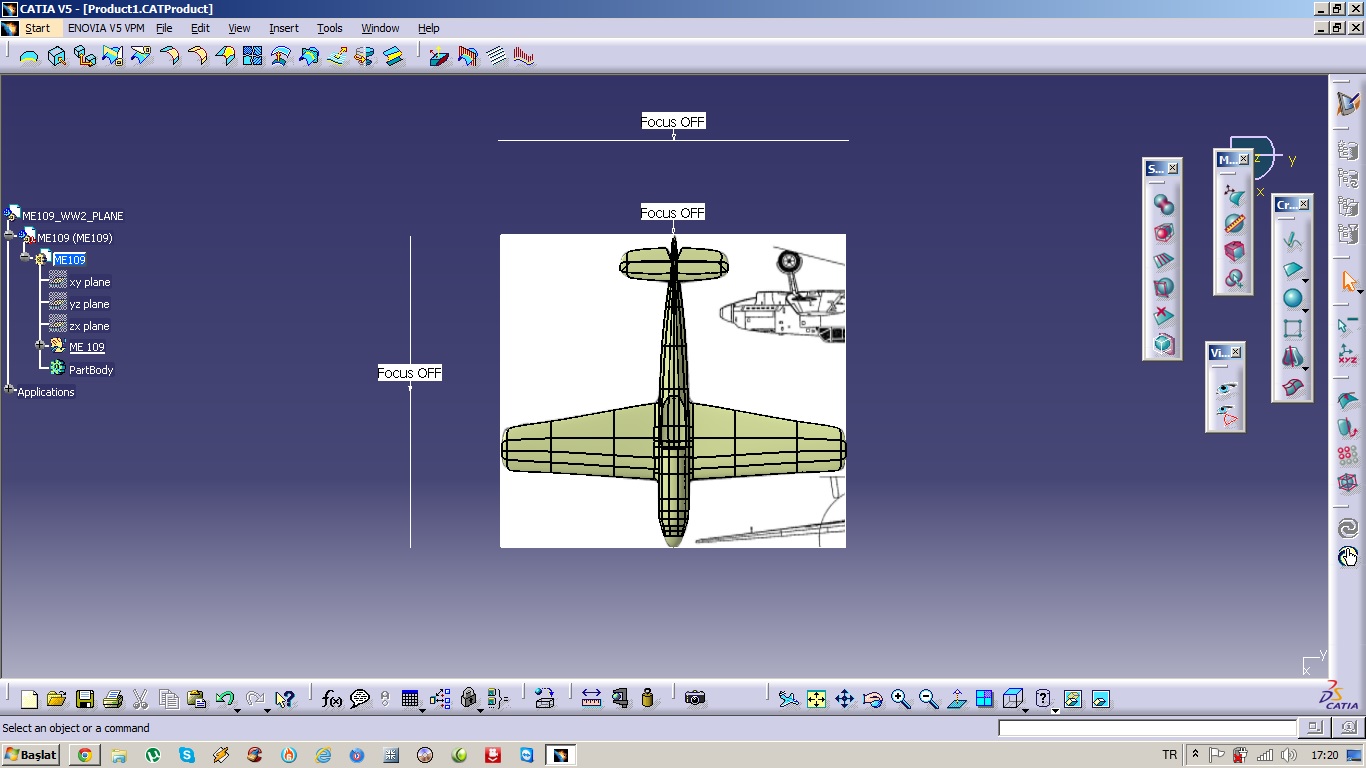
Task: Activate Fly mode airplane icon
Action: (789, 699)
